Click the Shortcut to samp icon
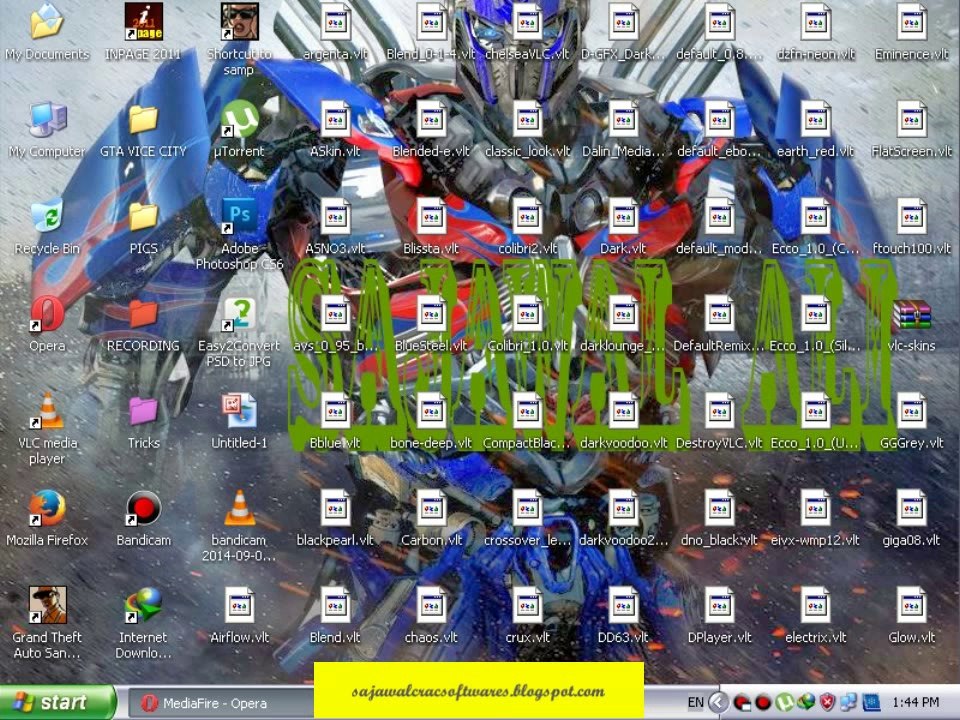Screen dimensions: 960x720 [239, 23]
